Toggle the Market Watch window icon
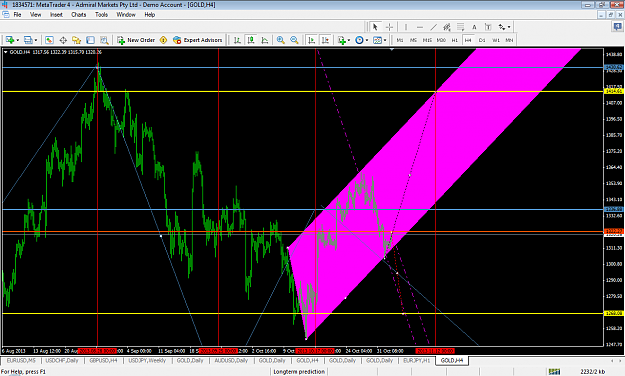625x376 pixels. (x=49, y=40)
